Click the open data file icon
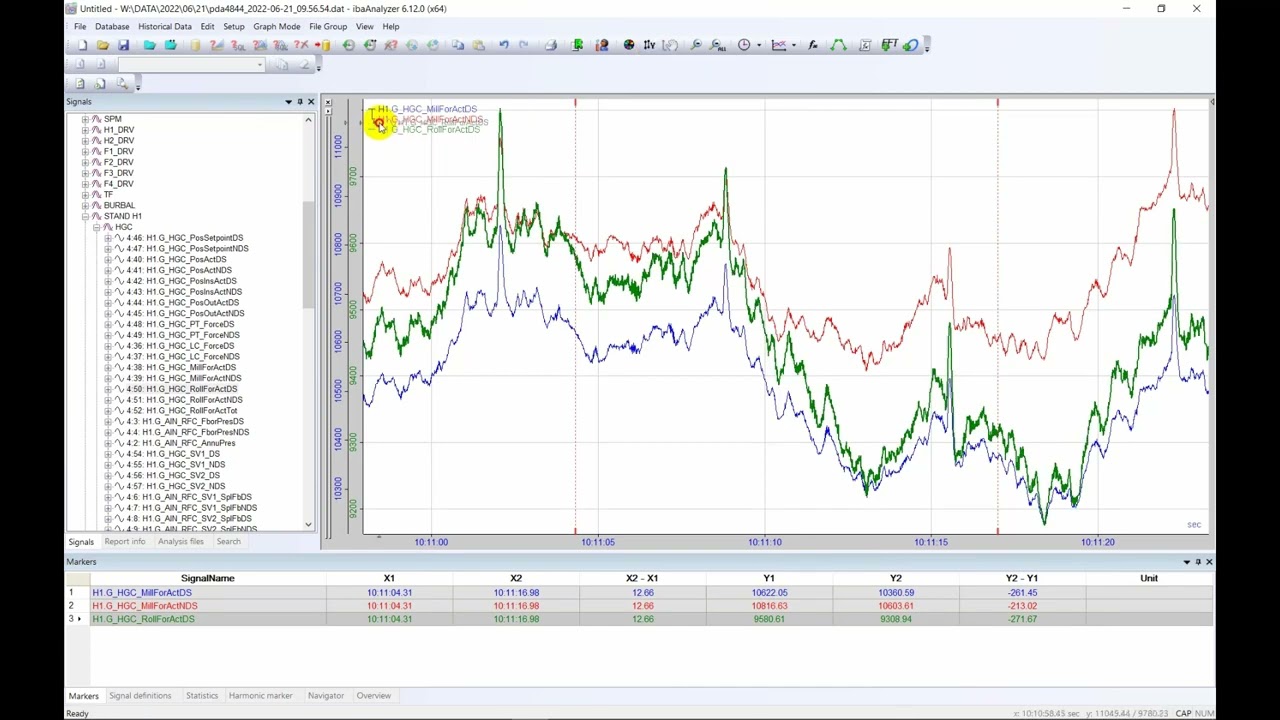 149,45
